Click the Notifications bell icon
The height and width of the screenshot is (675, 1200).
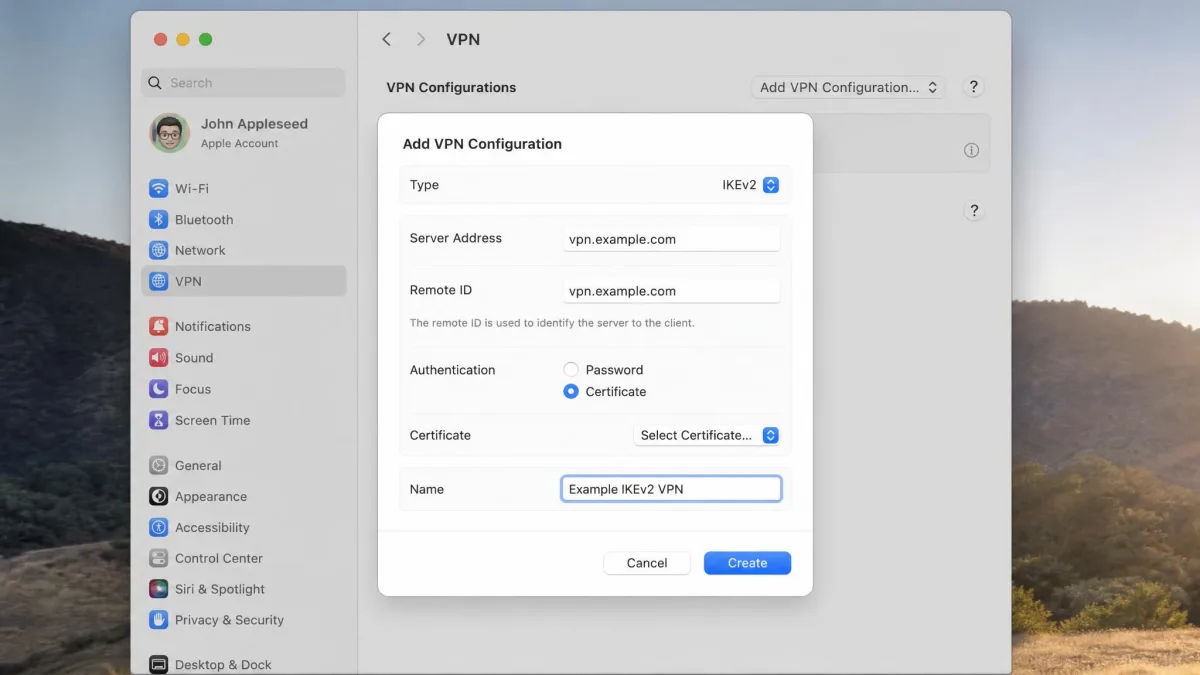point(158,326)
